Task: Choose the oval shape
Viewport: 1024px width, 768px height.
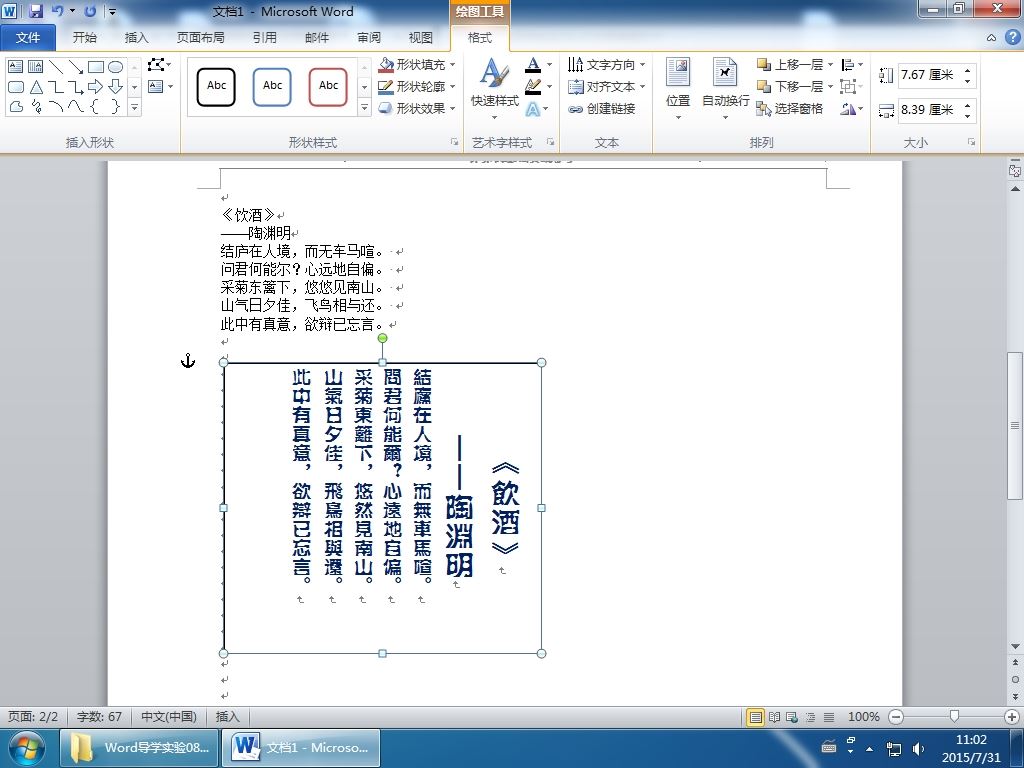Action: (116, 67)
